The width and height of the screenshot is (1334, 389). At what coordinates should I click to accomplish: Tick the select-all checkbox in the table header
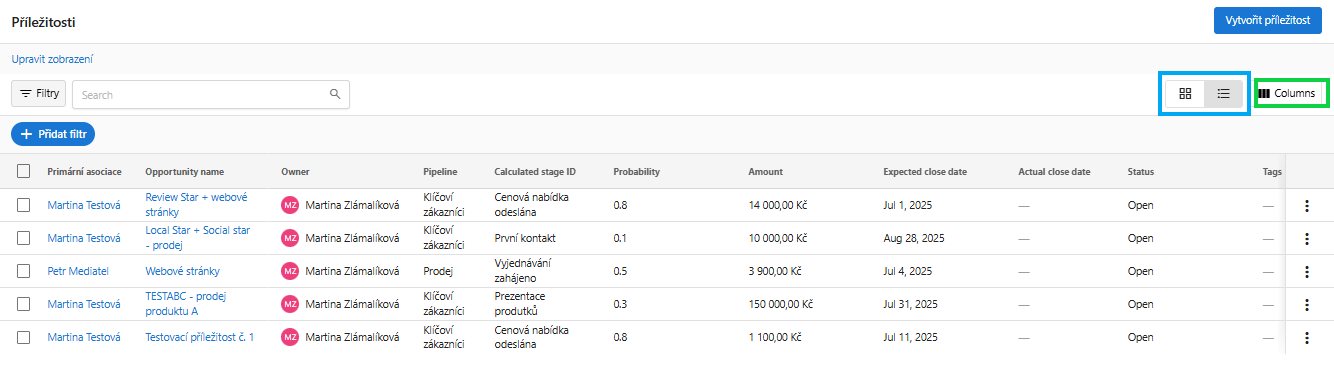coord(24,171)
